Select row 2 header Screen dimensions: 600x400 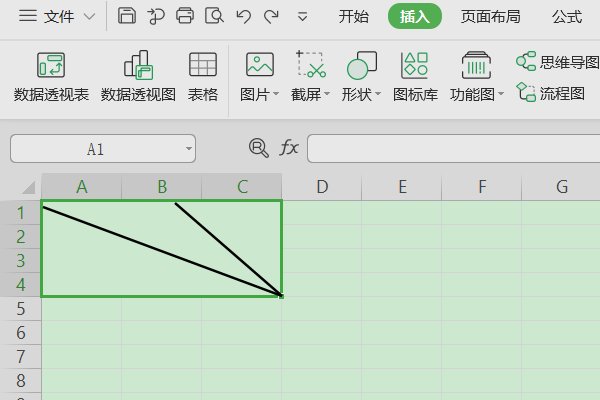tap(21, 237)
